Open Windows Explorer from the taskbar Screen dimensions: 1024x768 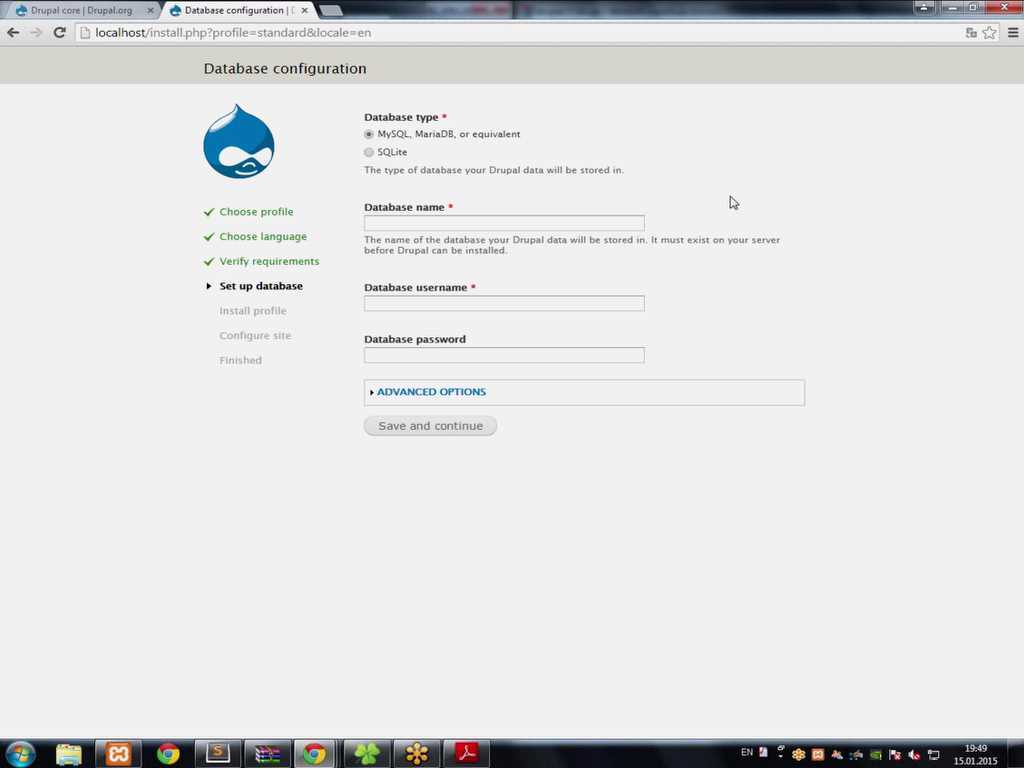click(x=69, y=754)
